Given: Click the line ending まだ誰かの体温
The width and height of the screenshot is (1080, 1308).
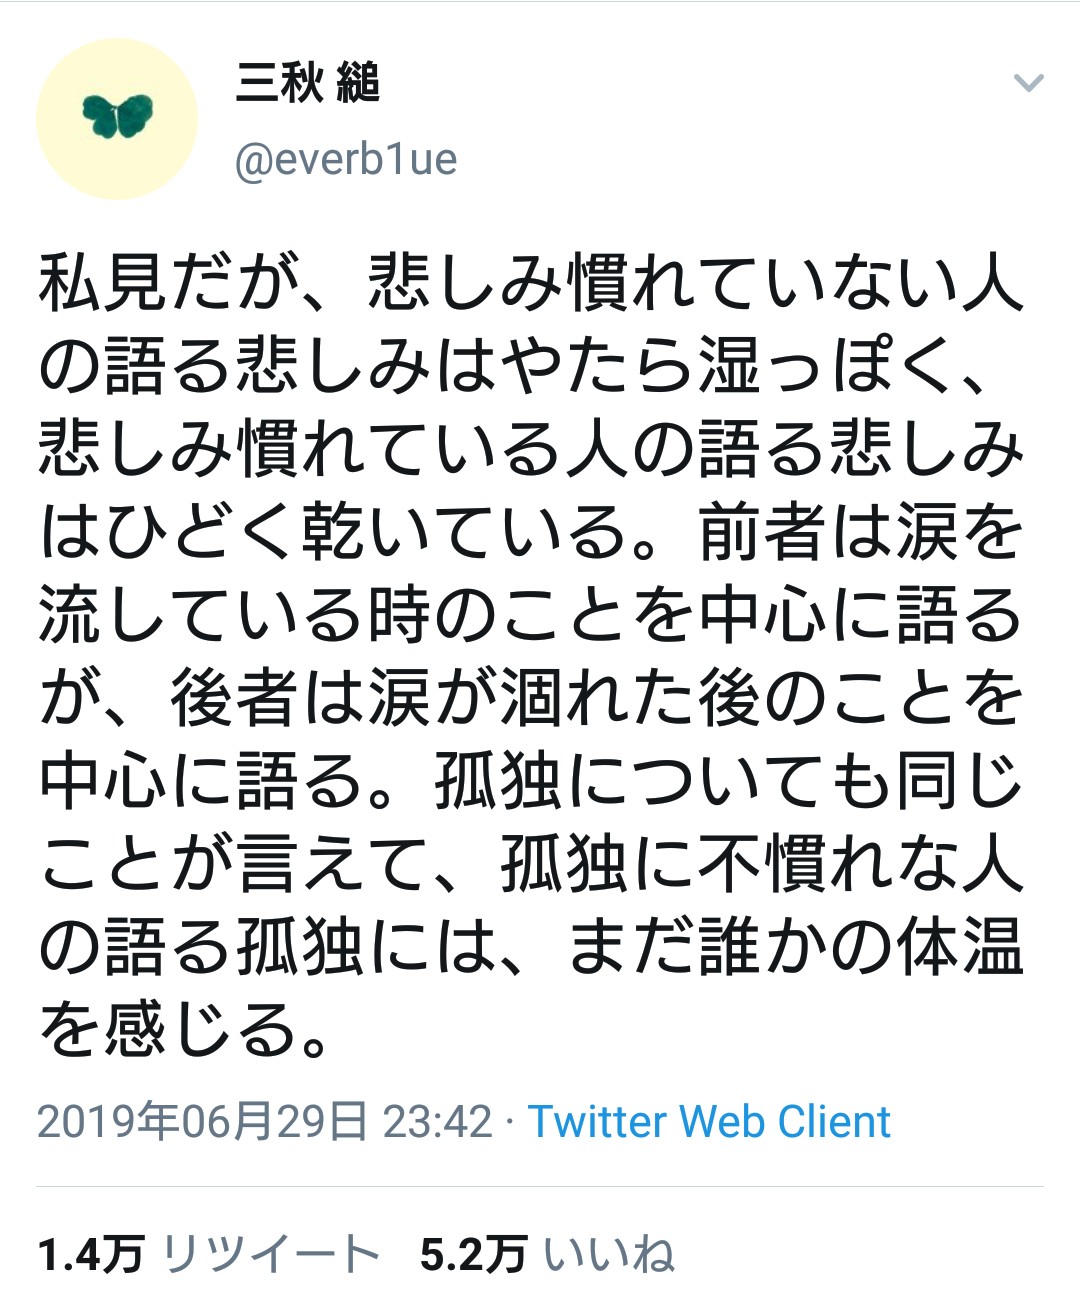Looking at the screenshot, I should coord(530,947).
